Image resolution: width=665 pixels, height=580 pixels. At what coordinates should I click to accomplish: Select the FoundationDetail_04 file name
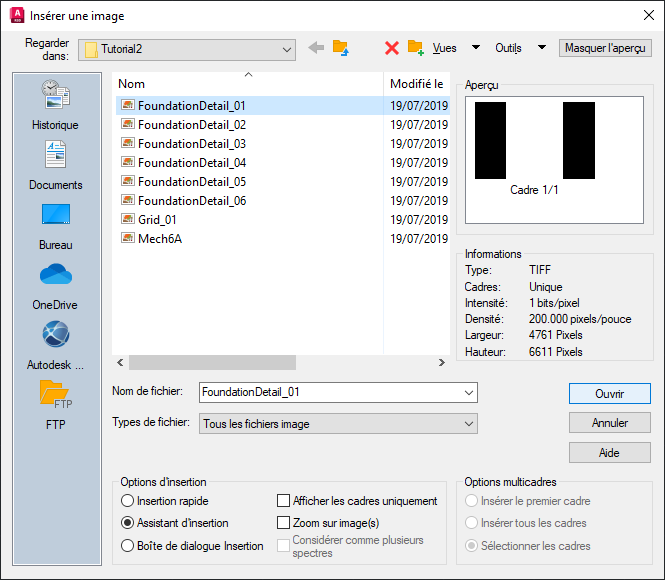click(192, 163)
